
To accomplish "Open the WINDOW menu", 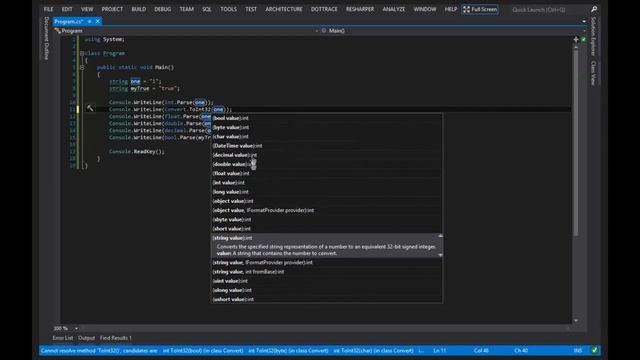I will (425, 9).
